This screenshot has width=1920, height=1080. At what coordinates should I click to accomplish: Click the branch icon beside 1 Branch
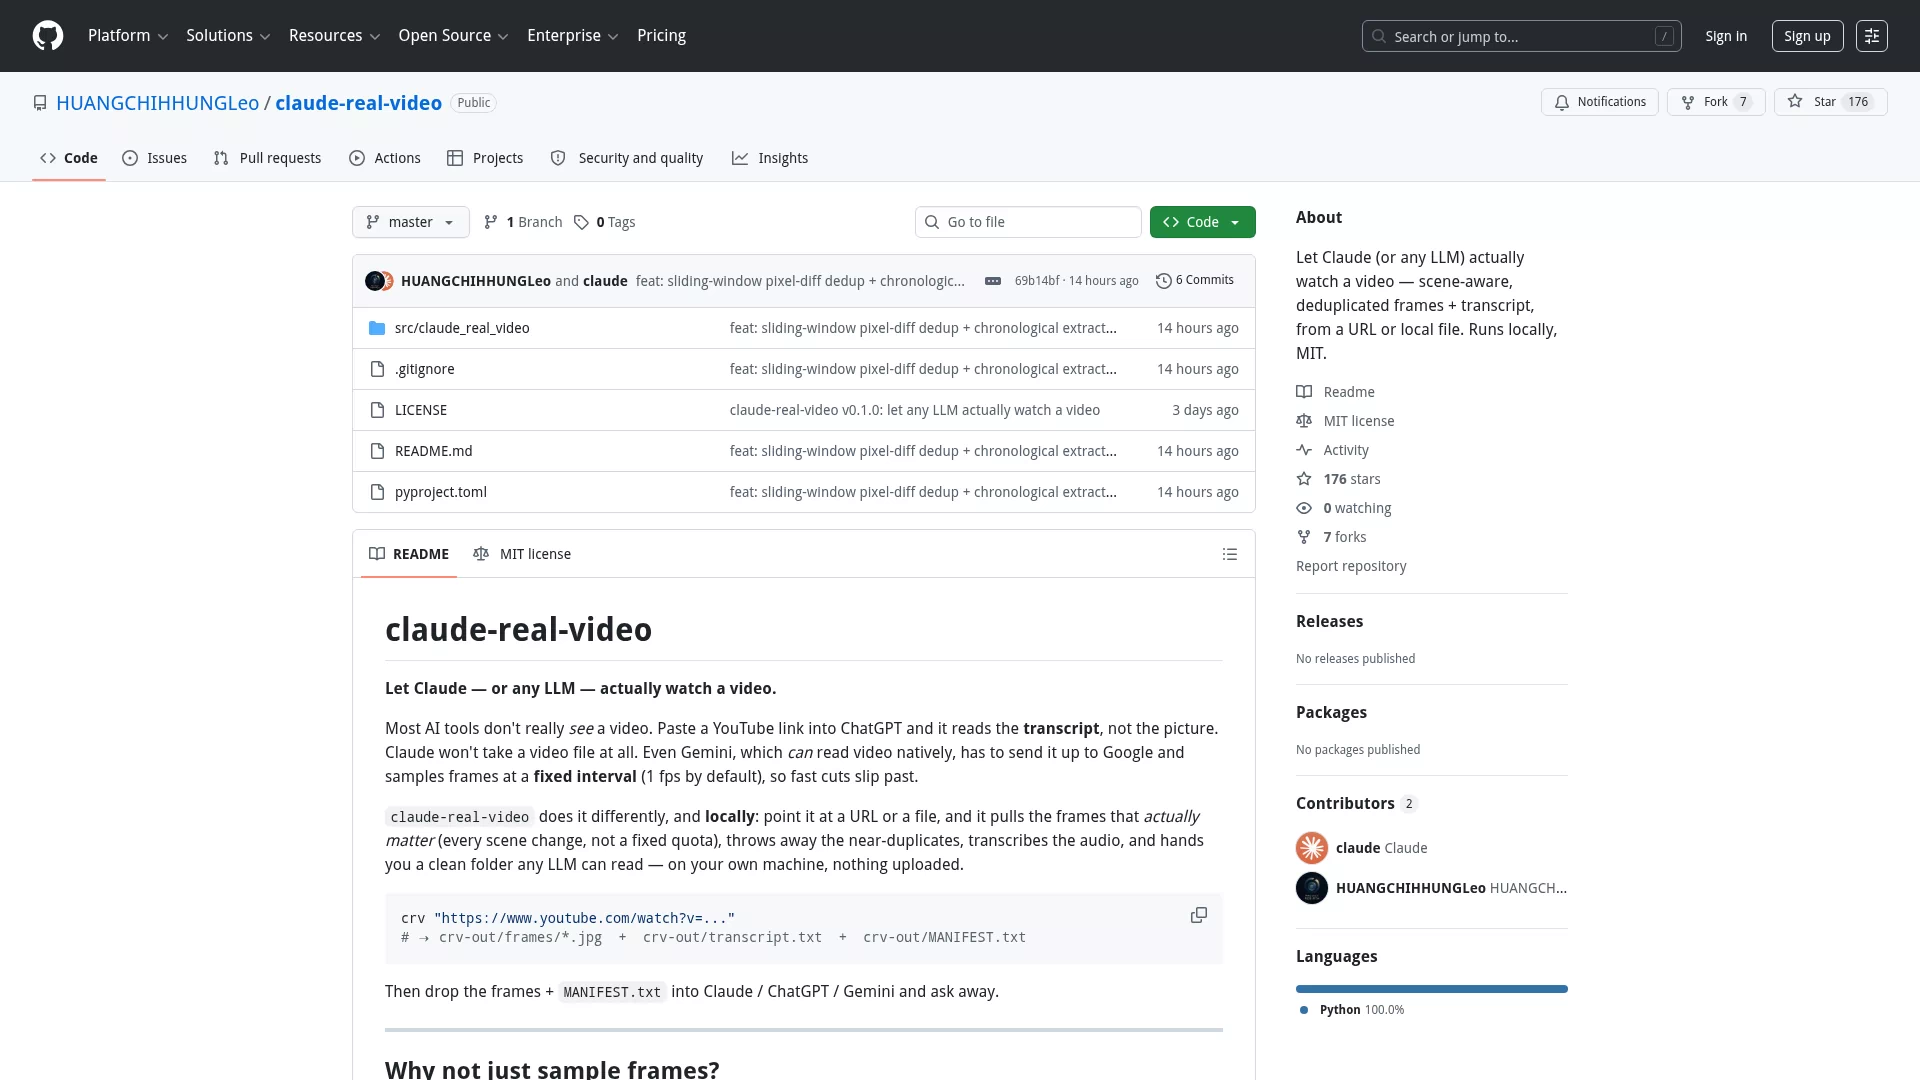coord(491,222)
